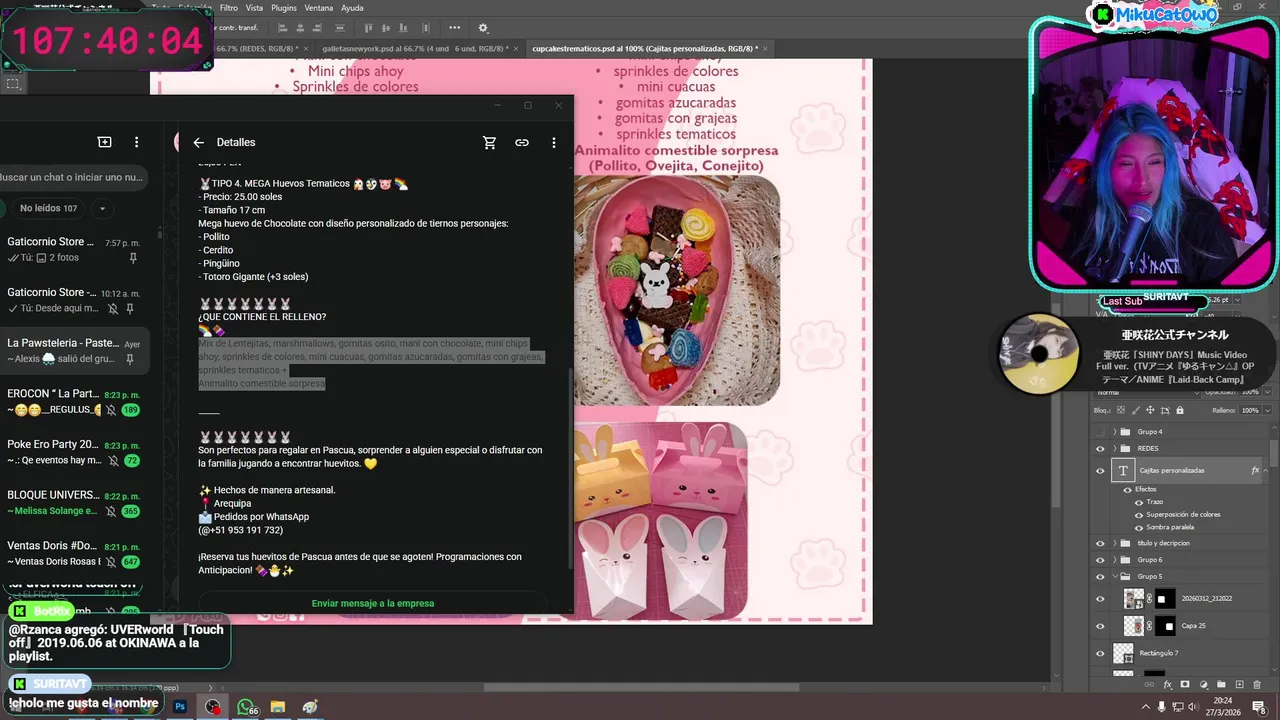Open the shopping cart in WhatsApp catalog
Image resolution: width=1280 pixels, height=720 pixels.
pyautogui.click(x=489, y=143)
